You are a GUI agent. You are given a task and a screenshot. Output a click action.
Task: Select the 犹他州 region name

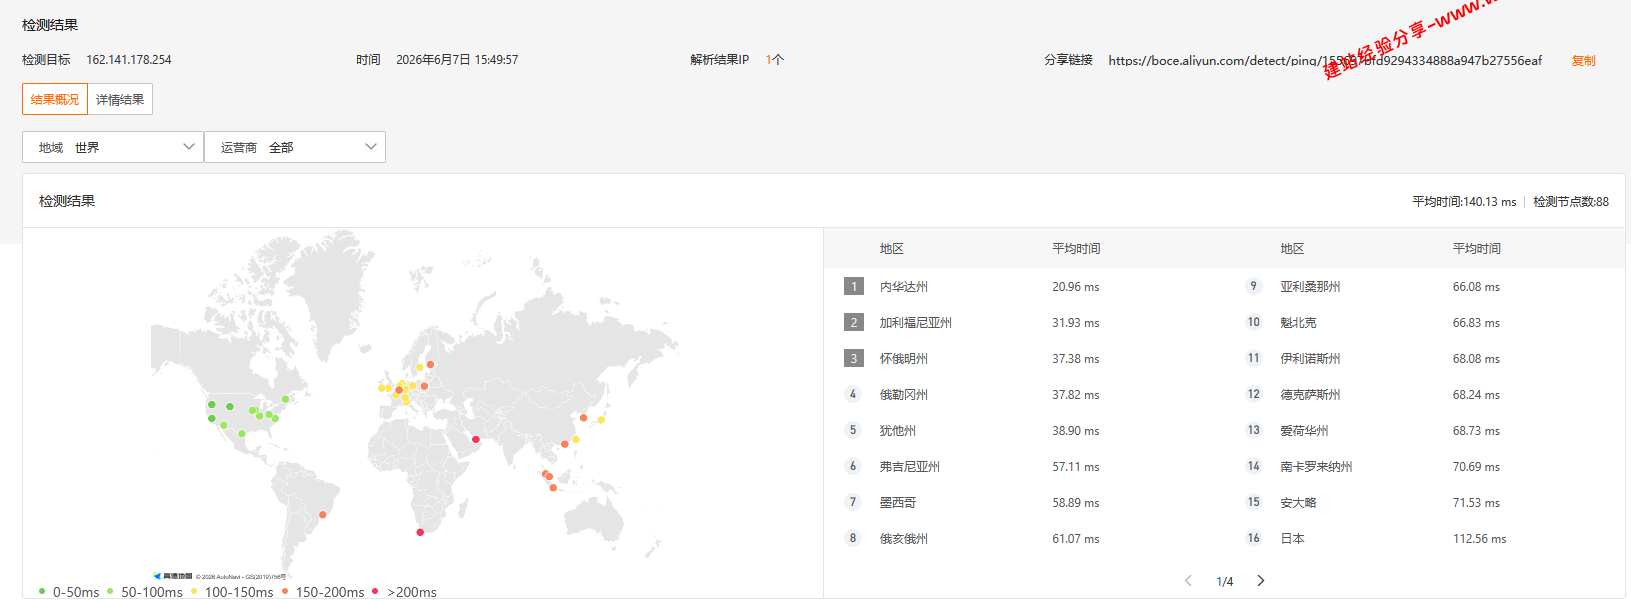click(898, 430)
